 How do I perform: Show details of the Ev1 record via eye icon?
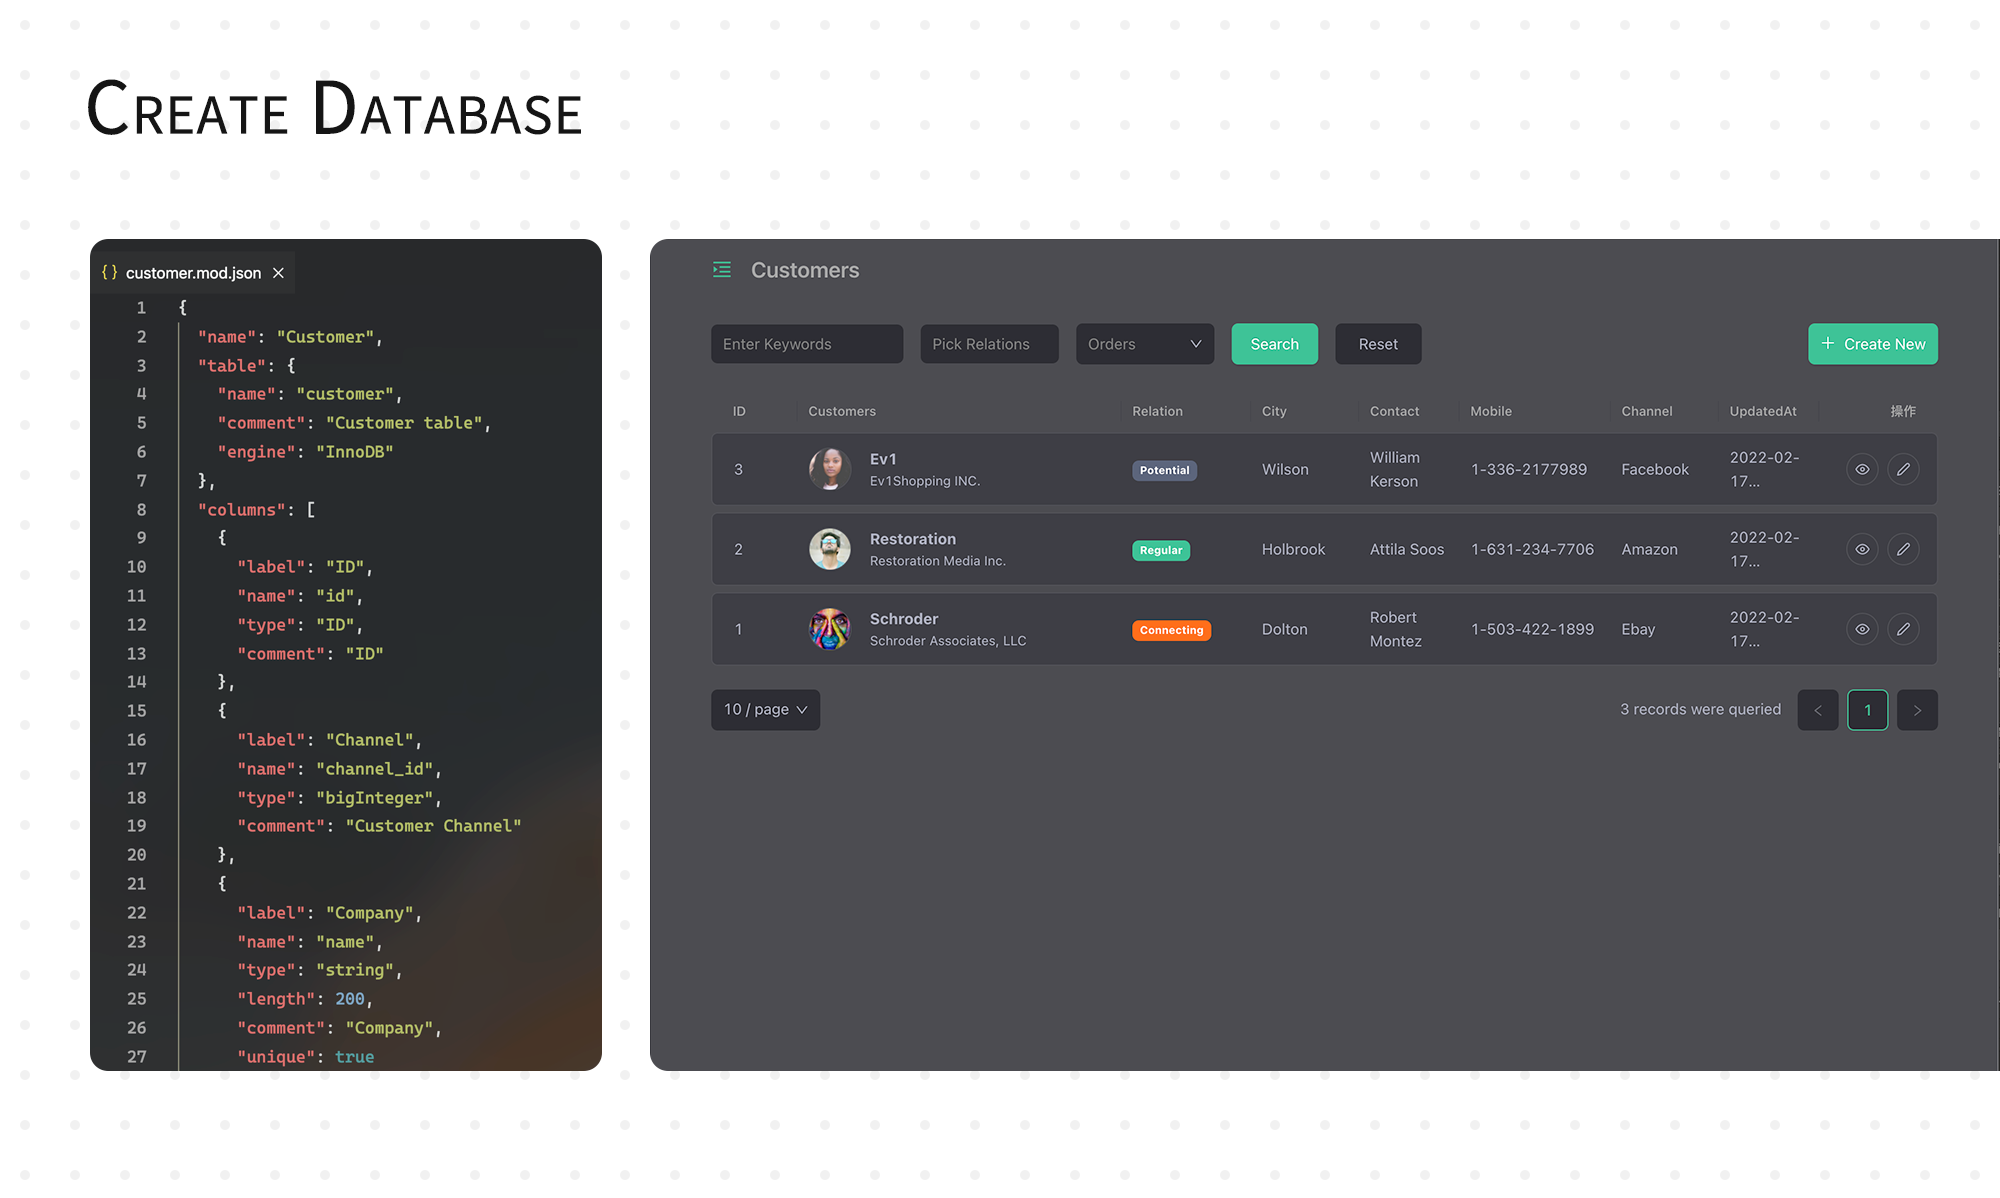[x=1862, y=469]
